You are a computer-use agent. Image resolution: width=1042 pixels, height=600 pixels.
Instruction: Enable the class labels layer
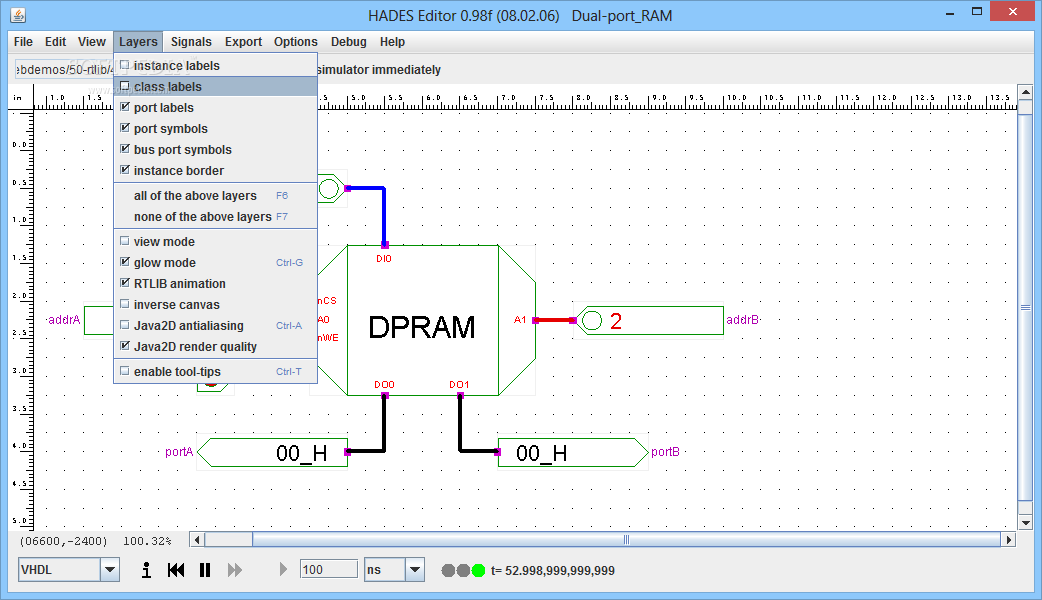pyautogui.click(x=215, y=86)
